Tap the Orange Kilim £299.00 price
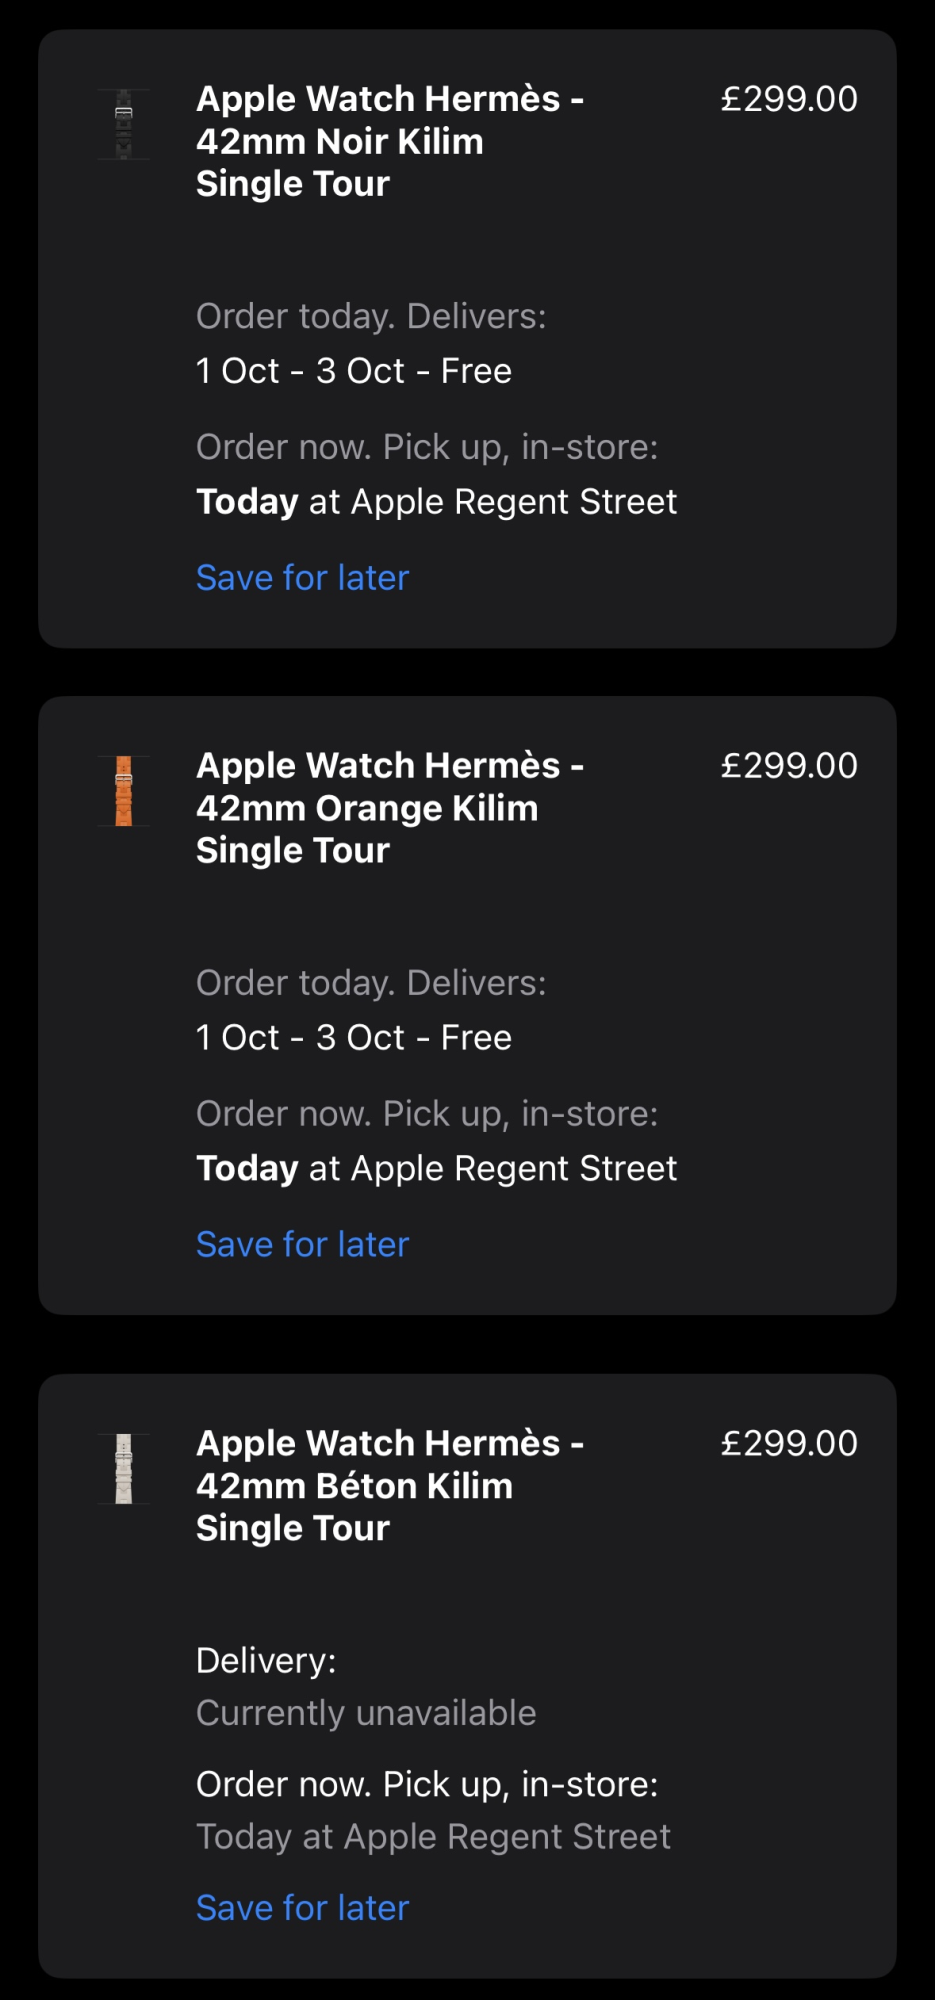This screenshot has height=2000, width=935. tap(789, 766)
